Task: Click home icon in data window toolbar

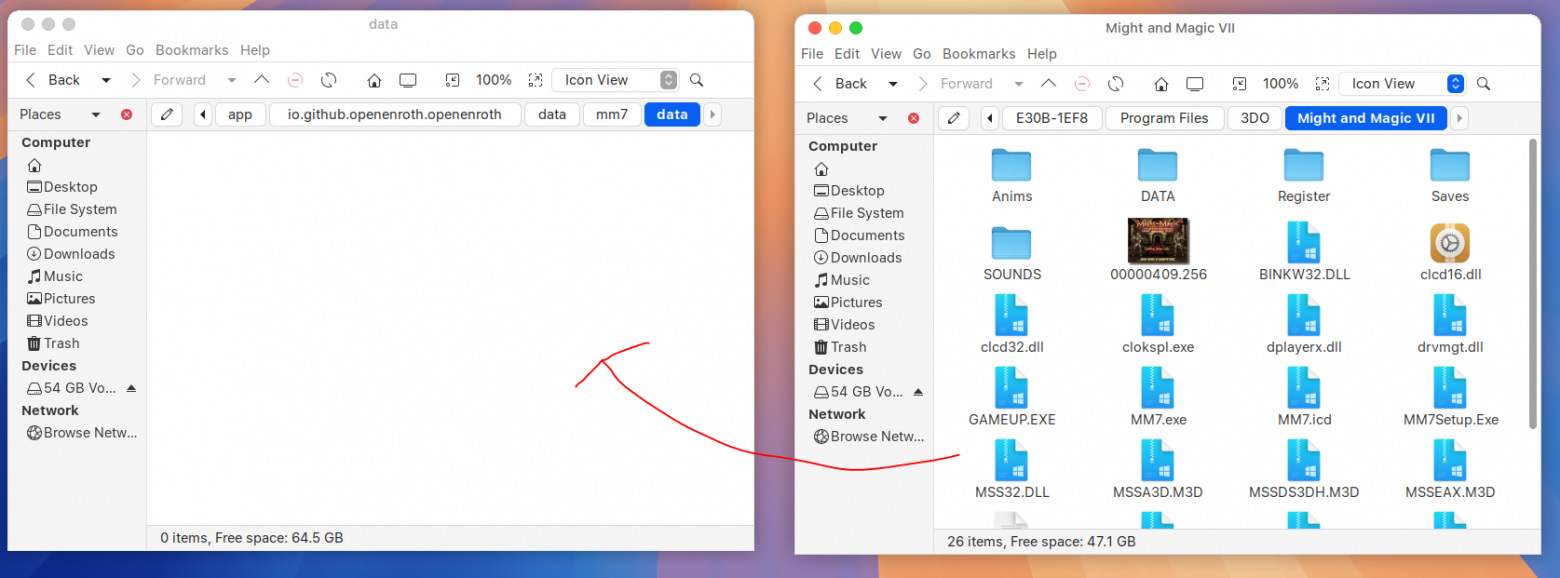Action: (x=374, y=80)
